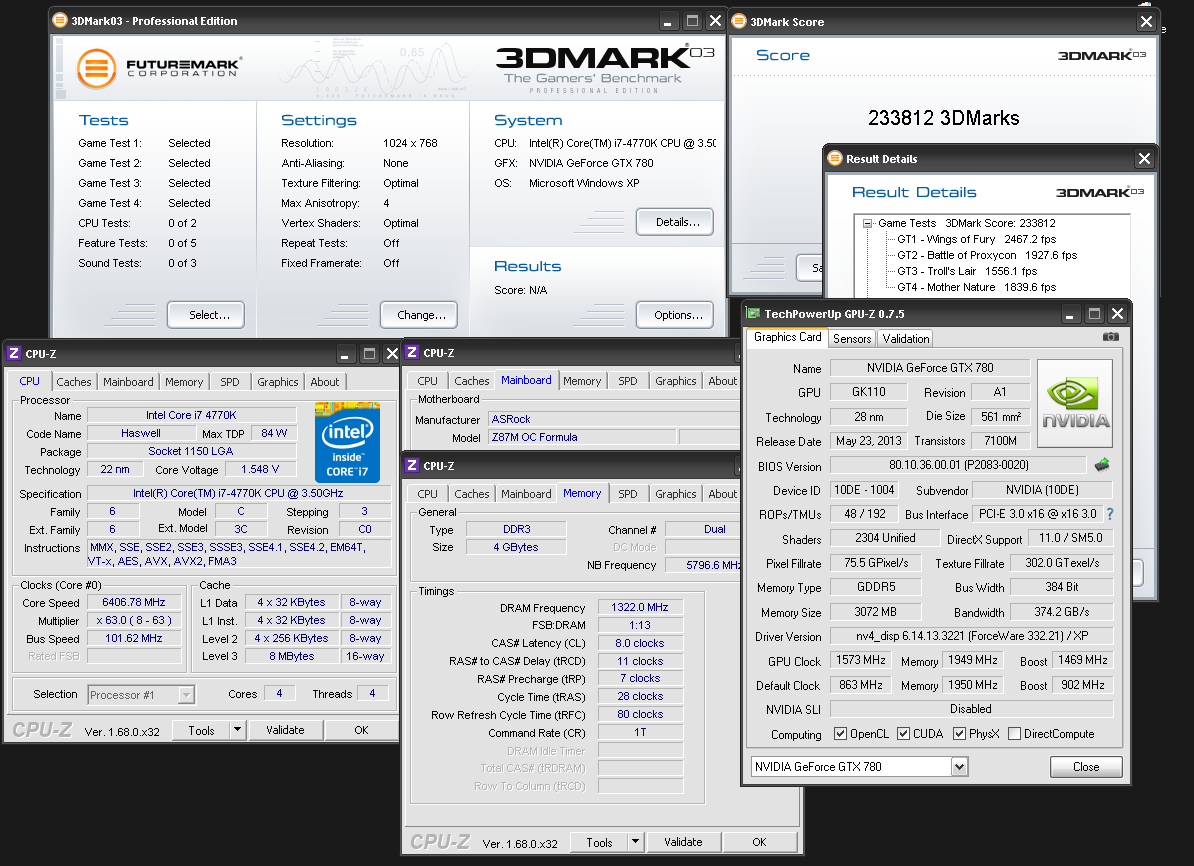This screenshot has height=866, width=1194.
Task: Click the Close button in GPU-Z
Action: click(x=1086, y=767)
